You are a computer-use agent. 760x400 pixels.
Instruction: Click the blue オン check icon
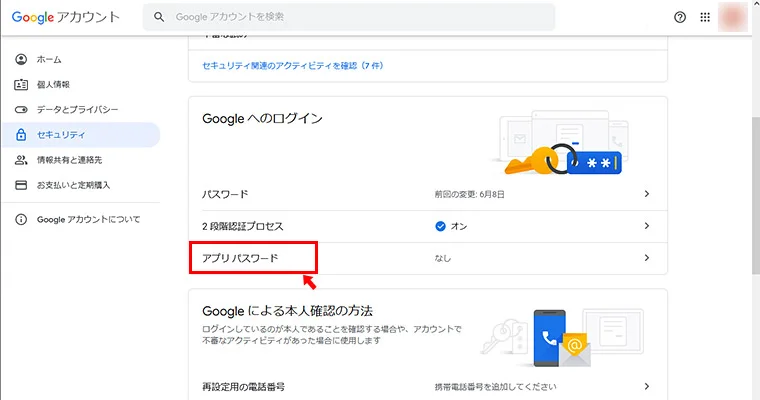440,226
